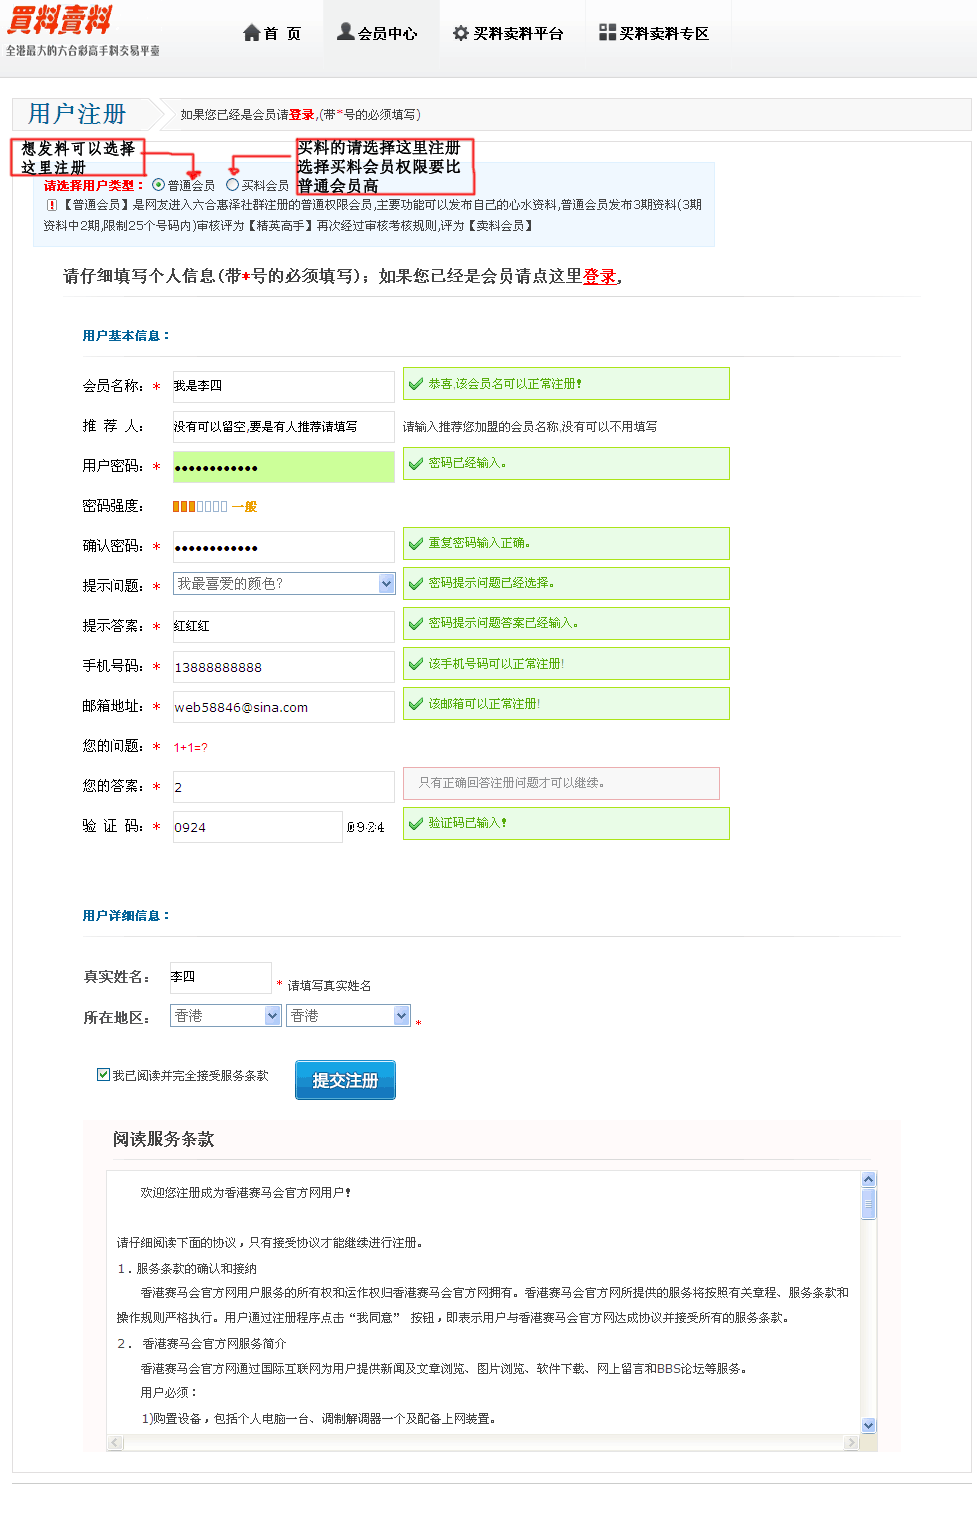Go to 买料卖料专区 menu item
Screen dimensions: 977x1518
tap(663, 34)
